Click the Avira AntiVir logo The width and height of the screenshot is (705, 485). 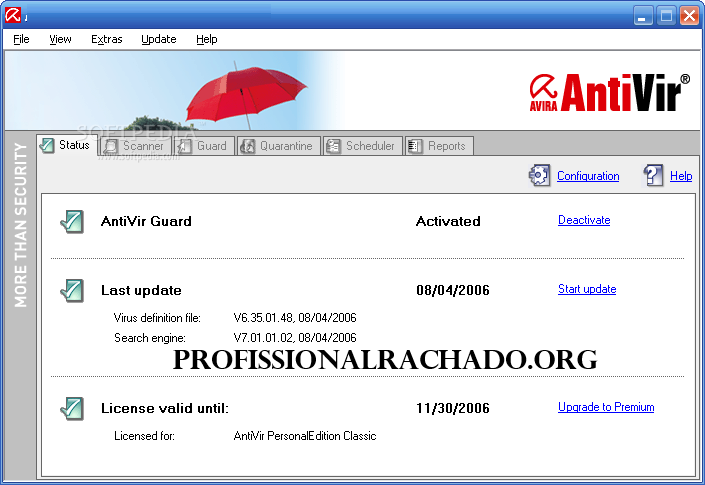(609, 93)
